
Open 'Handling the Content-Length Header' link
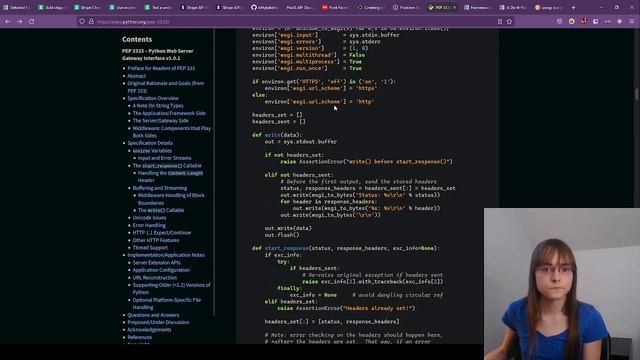170,177
